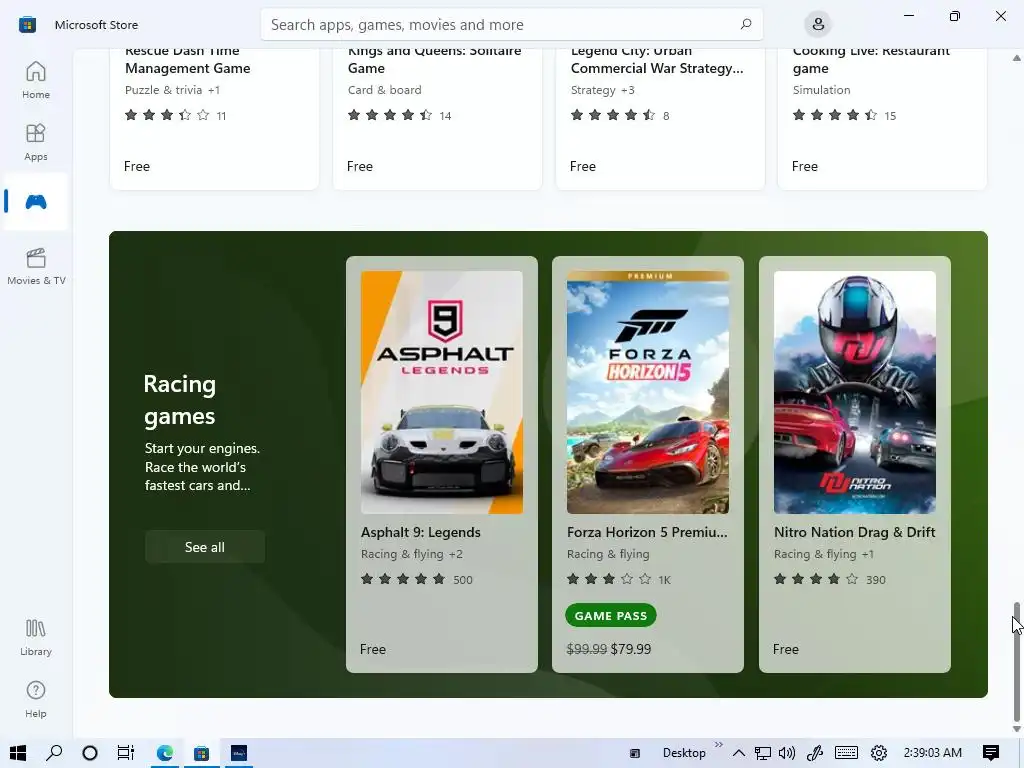The height and width of the screenshot is (768, 1024).
Task: Open Task View on taskbar
Action: [125, 753]
